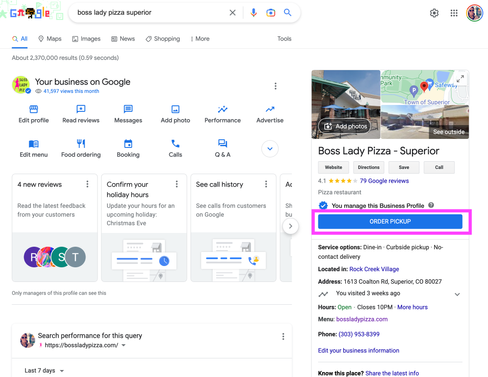
Task: Open the Messages icon
Action: tap(128, 109)
